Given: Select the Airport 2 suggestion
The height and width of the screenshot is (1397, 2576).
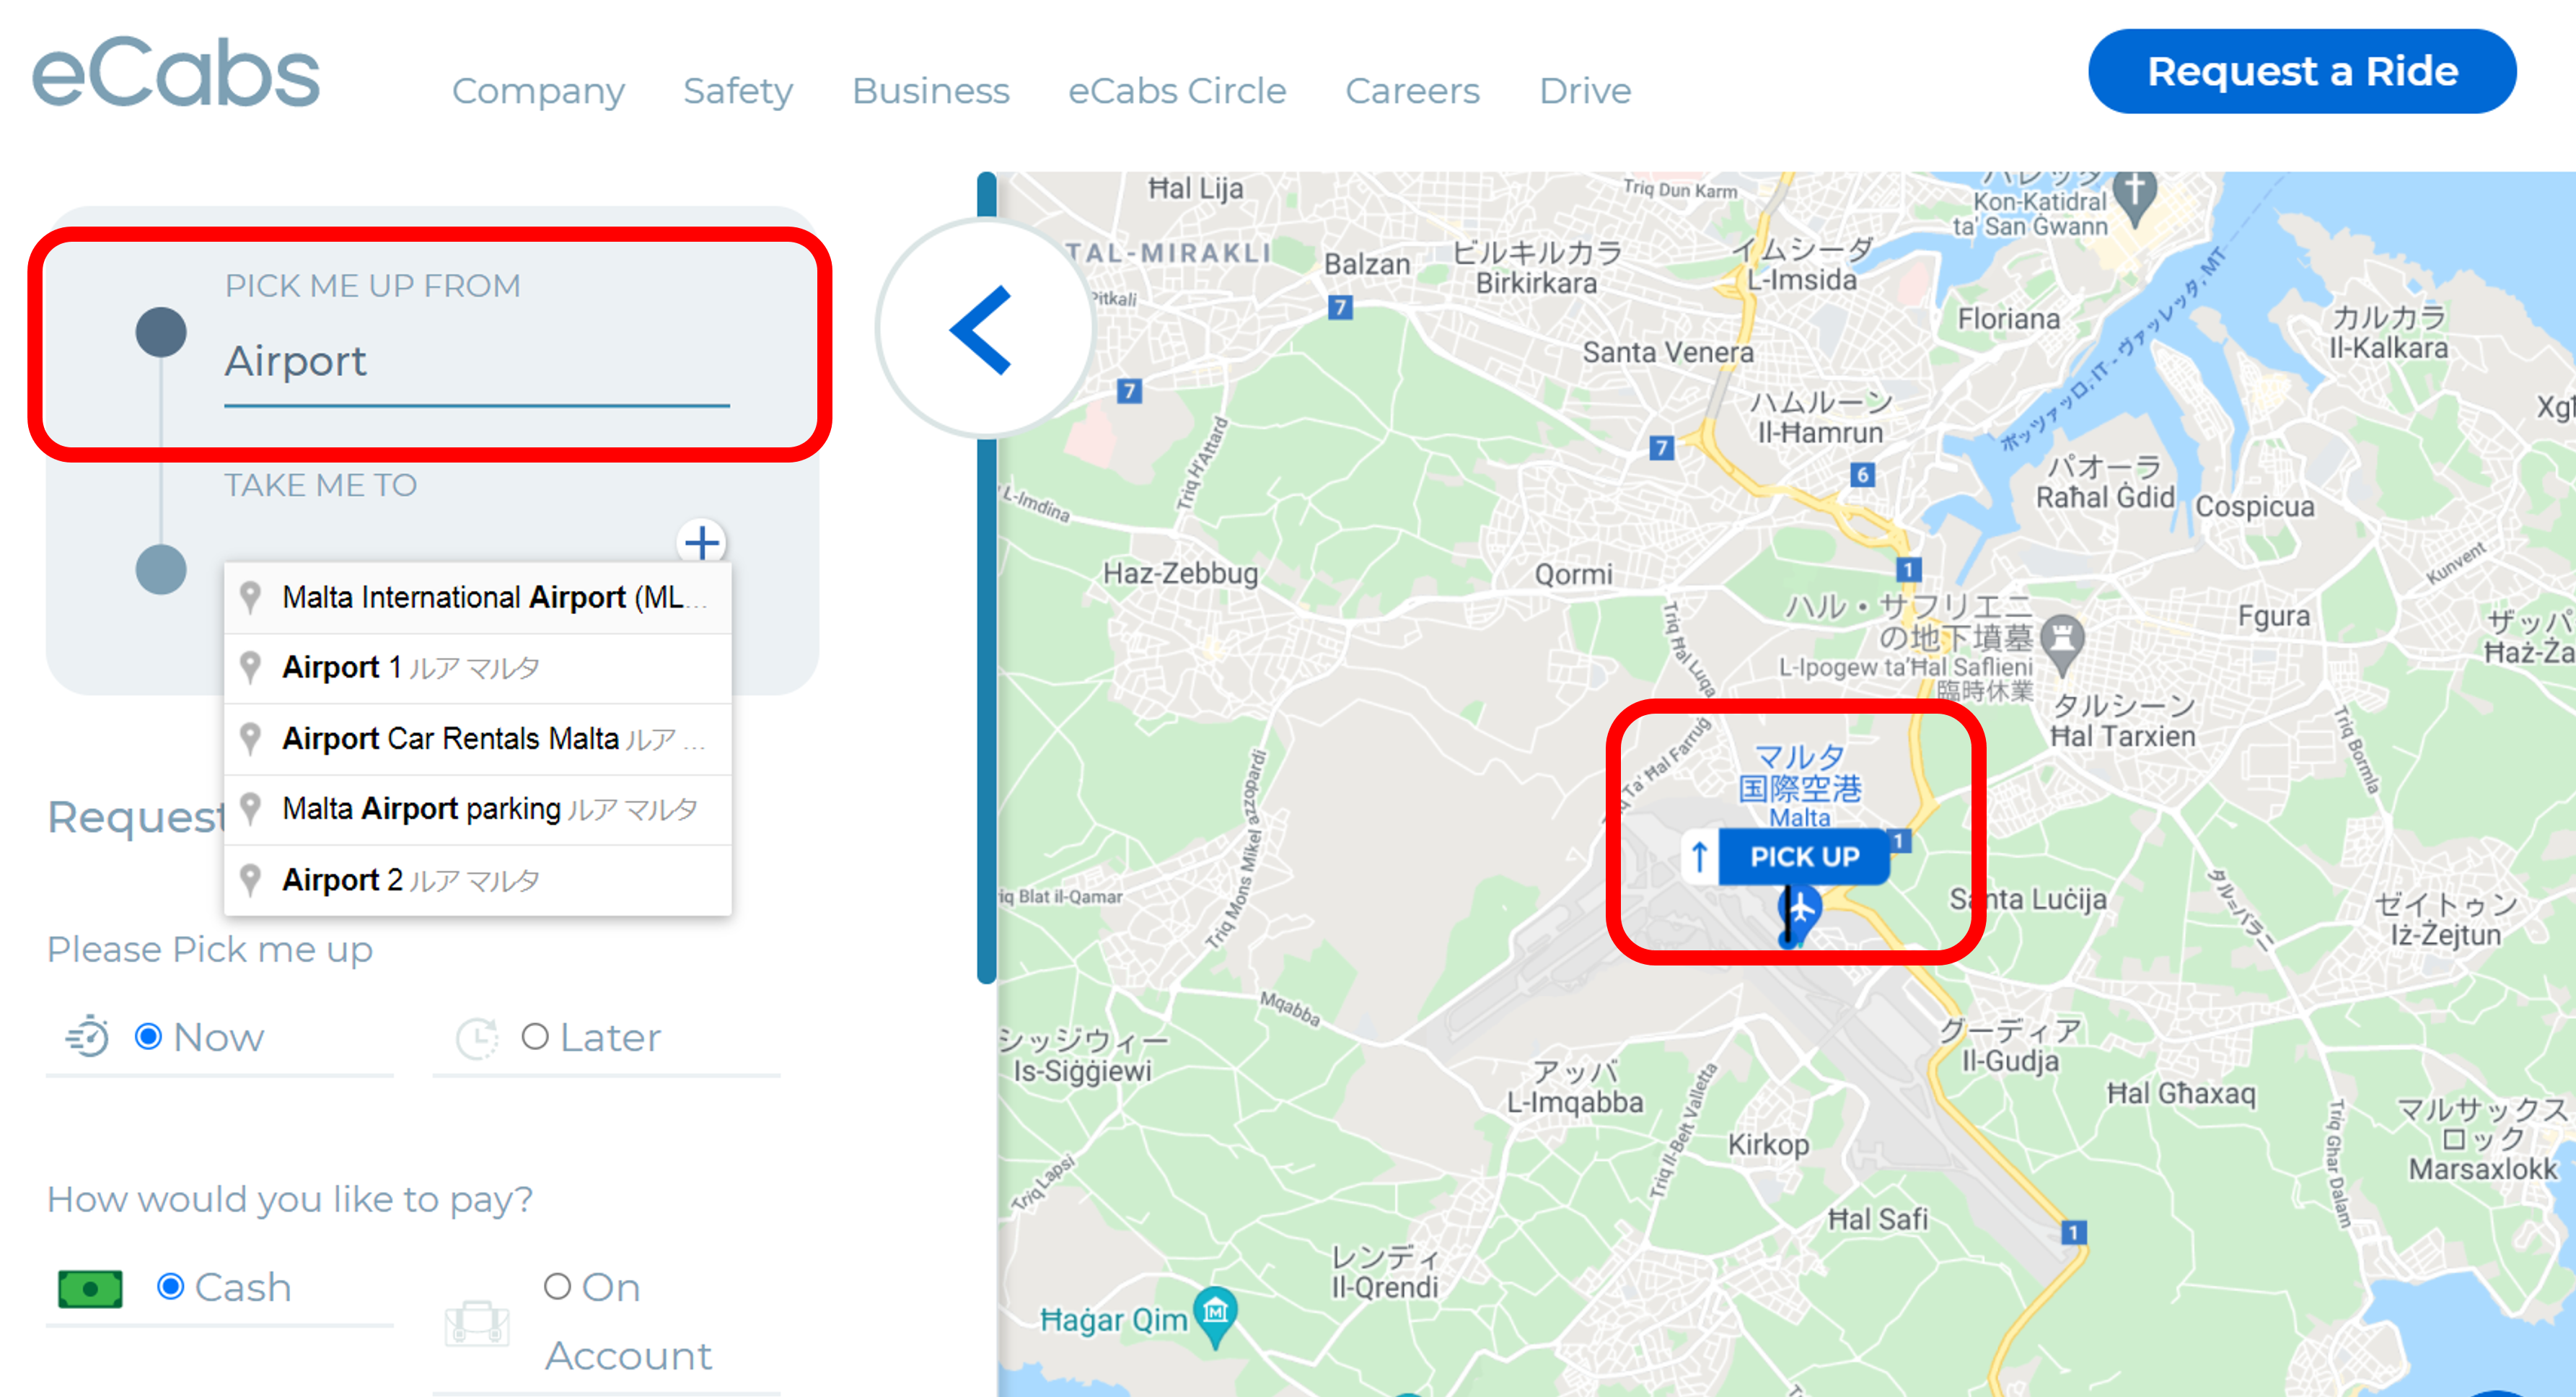Looking at the screenshot, I should (478, 880).
